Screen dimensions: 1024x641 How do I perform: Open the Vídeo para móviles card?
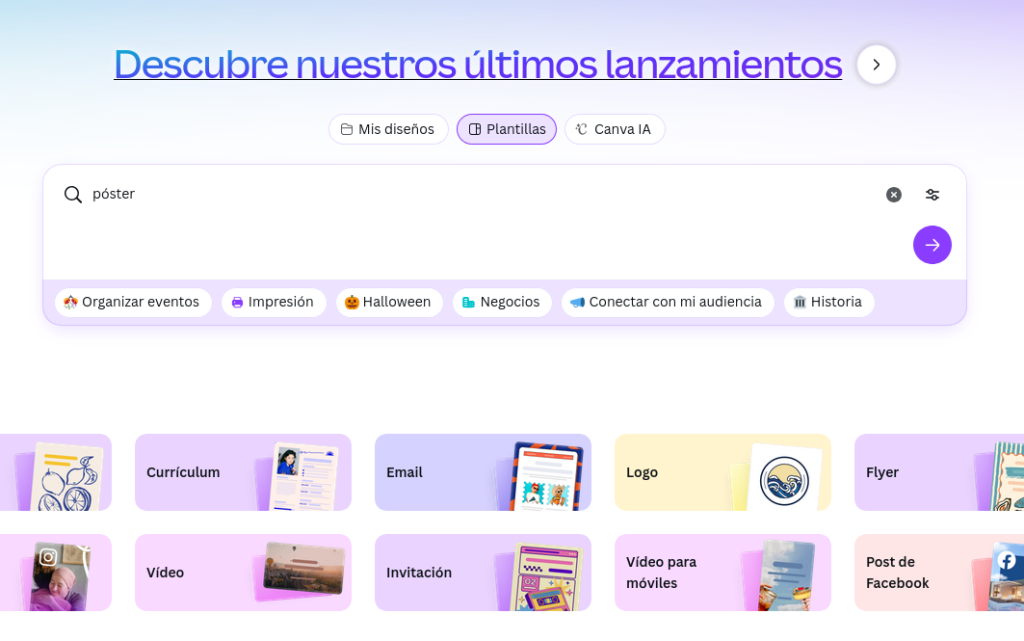click(722, 573)
